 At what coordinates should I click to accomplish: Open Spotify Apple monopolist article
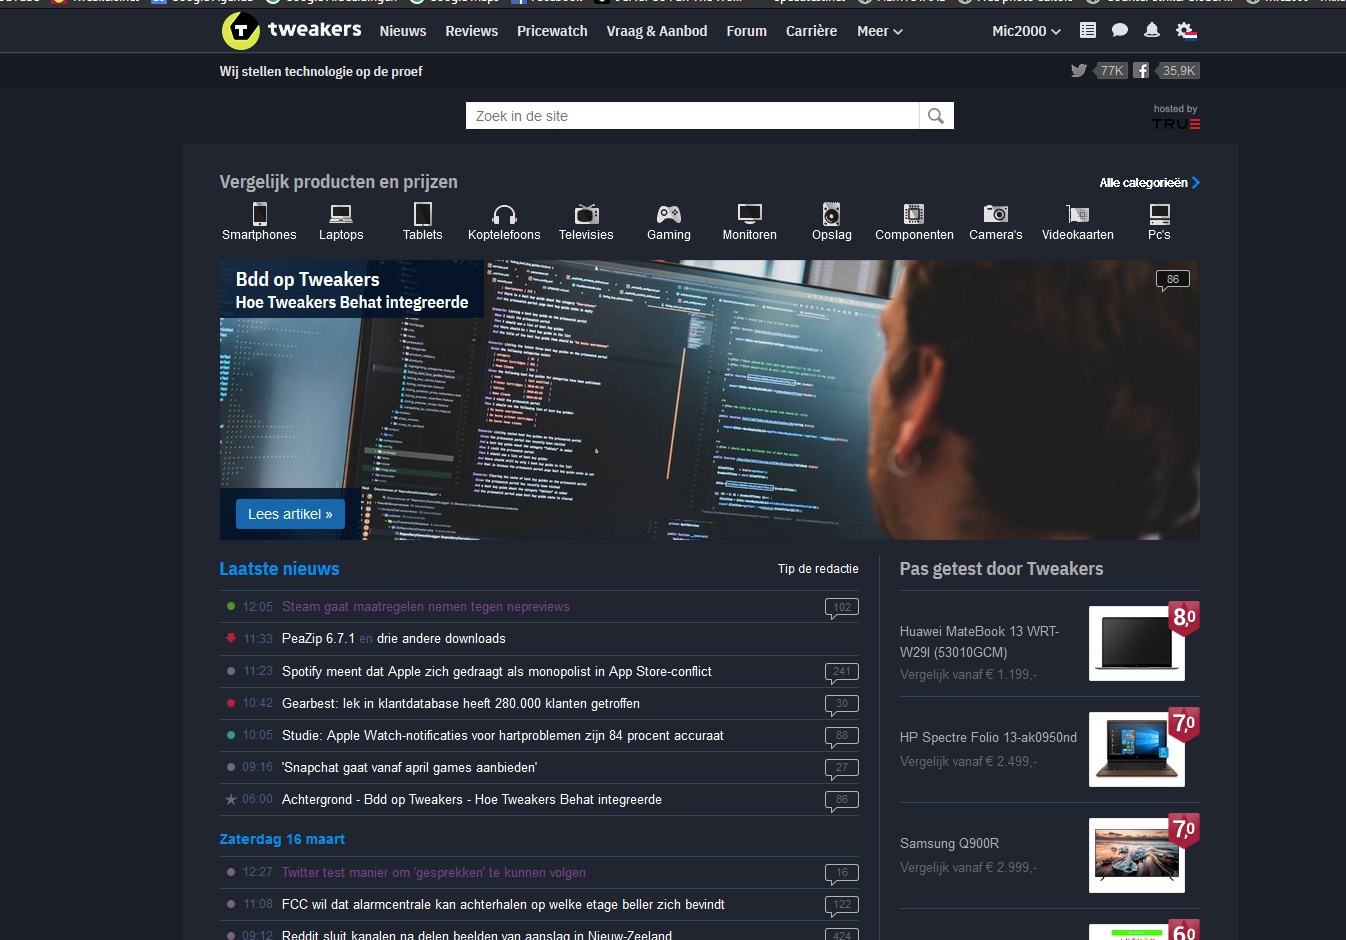[497, 672]
